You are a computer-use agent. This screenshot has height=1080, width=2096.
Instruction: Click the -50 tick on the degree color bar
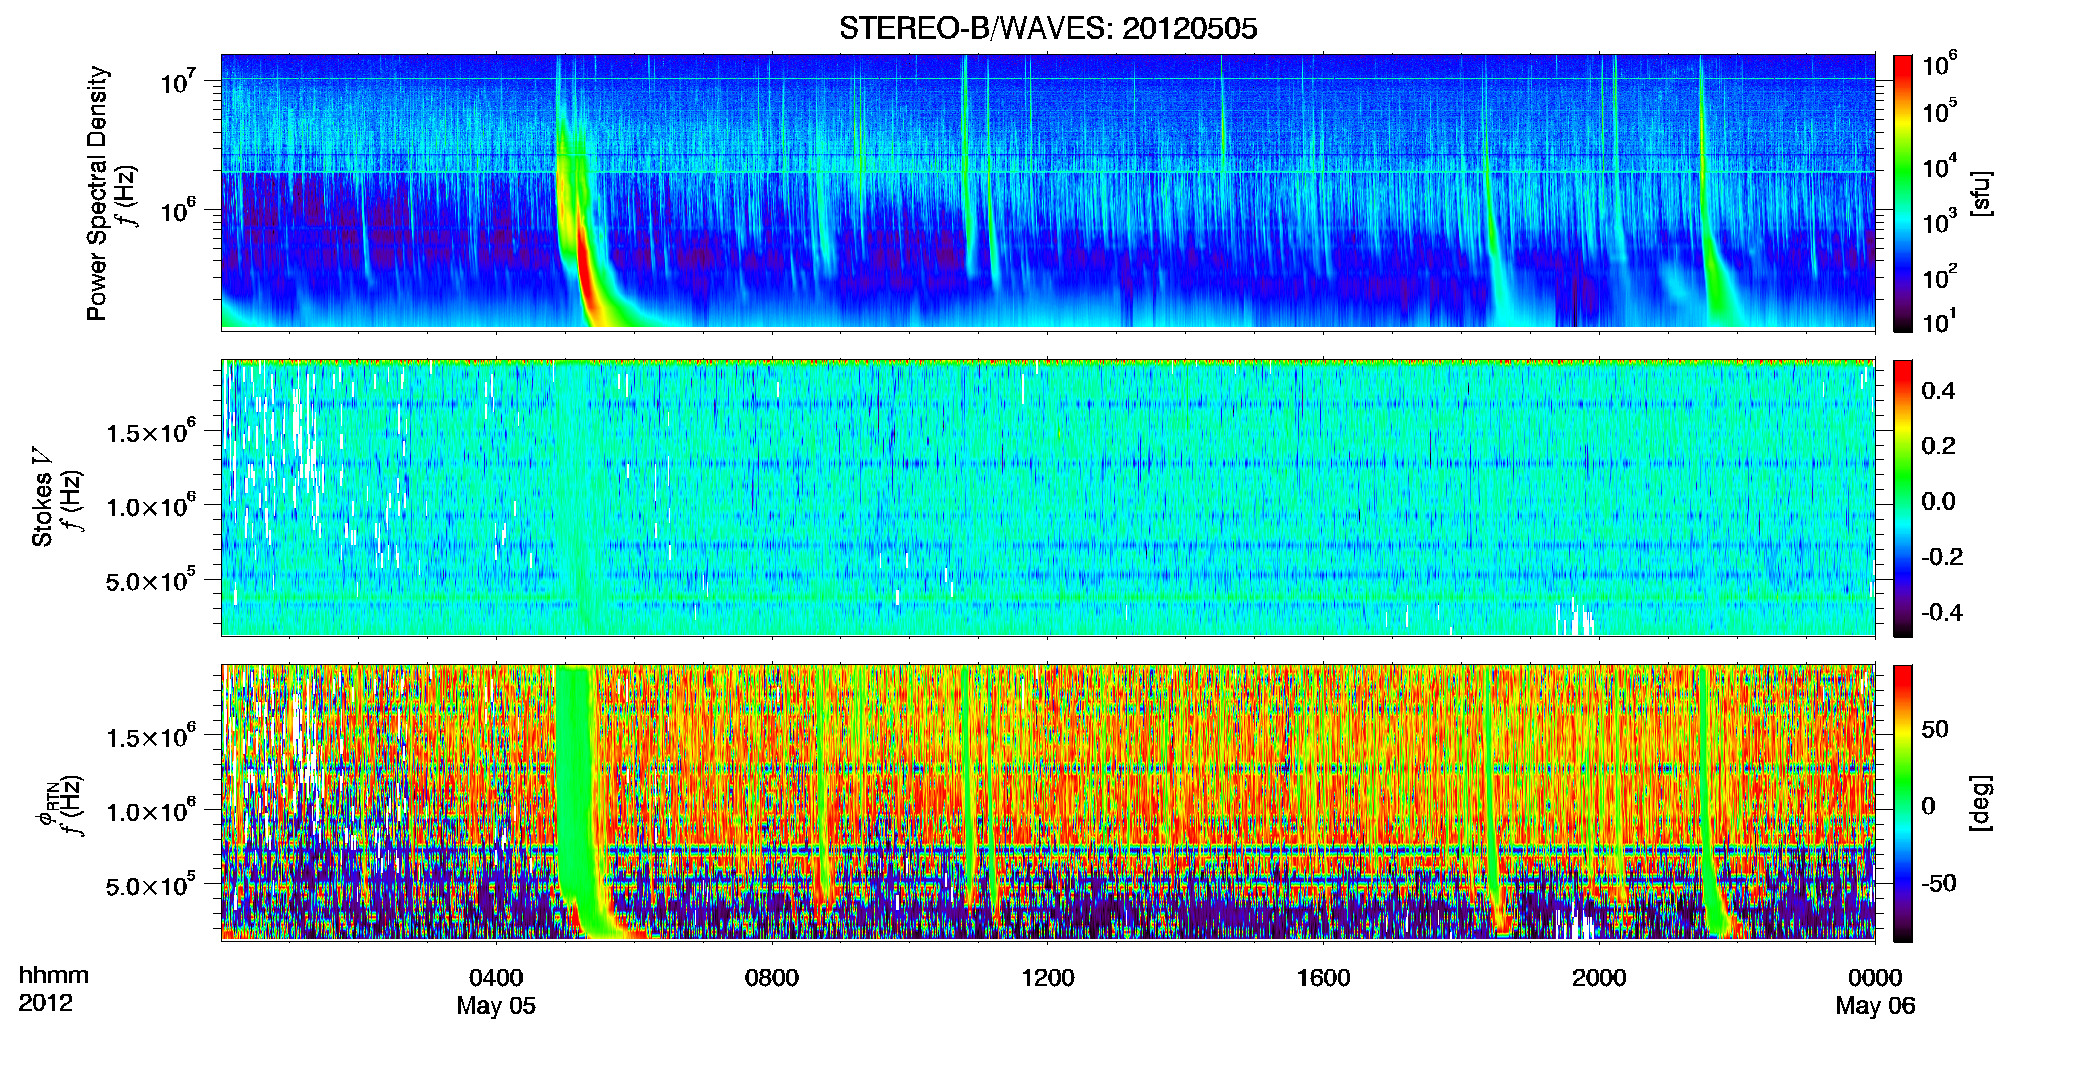1939,883
